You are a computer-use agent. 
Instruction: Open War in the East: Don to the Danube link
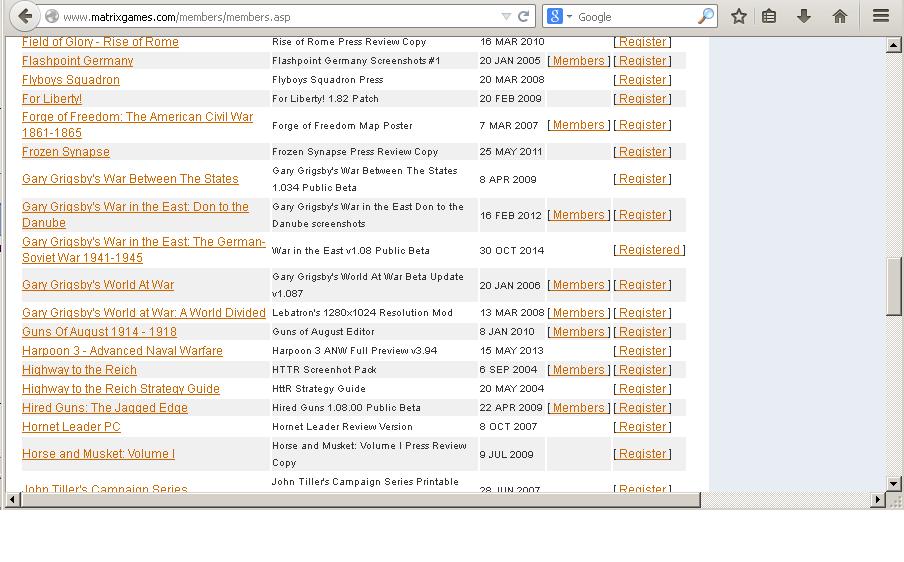pyautogui.click(x=135, y=214)
